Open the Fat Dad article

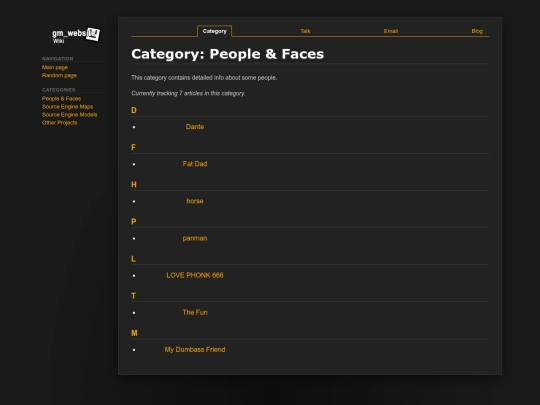[195, 164]
